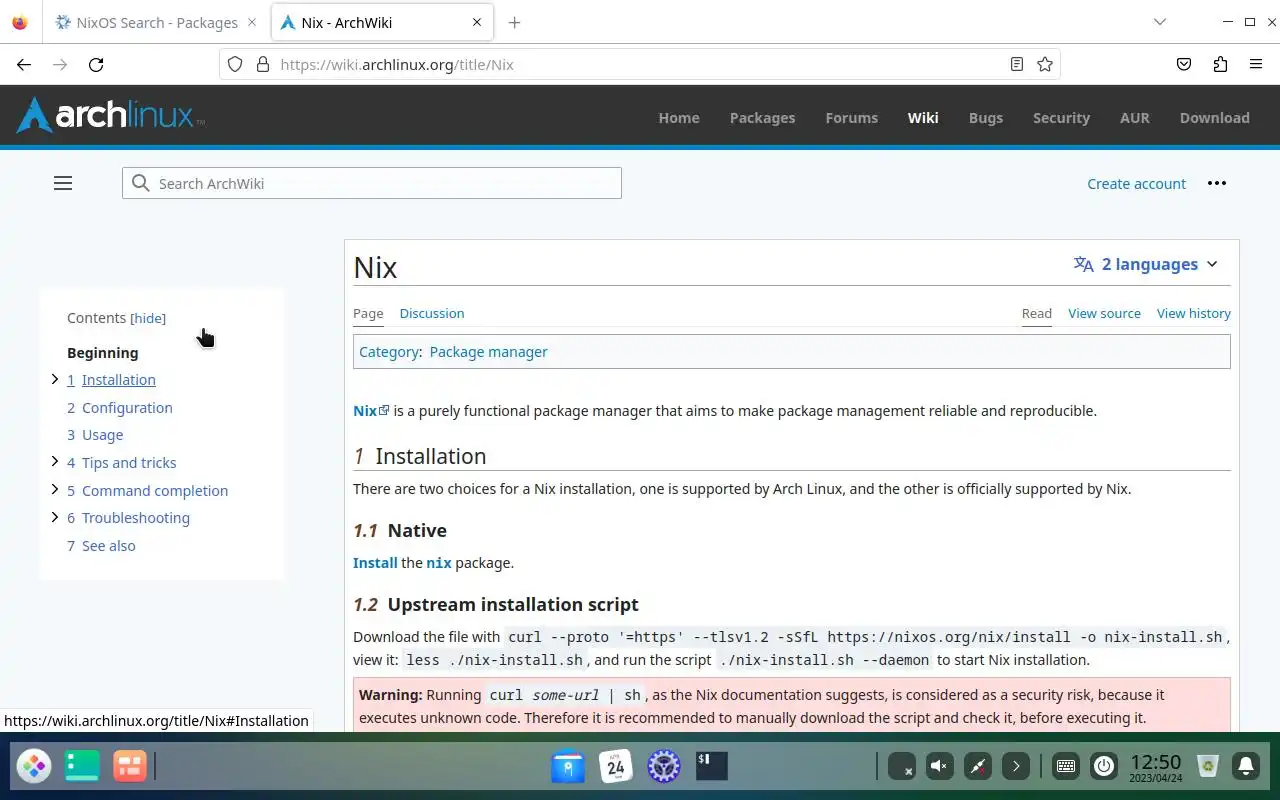1280x800 pixels.
Task: Open AUR in Arch navigation bar
Action: (x=1135, y=117)
